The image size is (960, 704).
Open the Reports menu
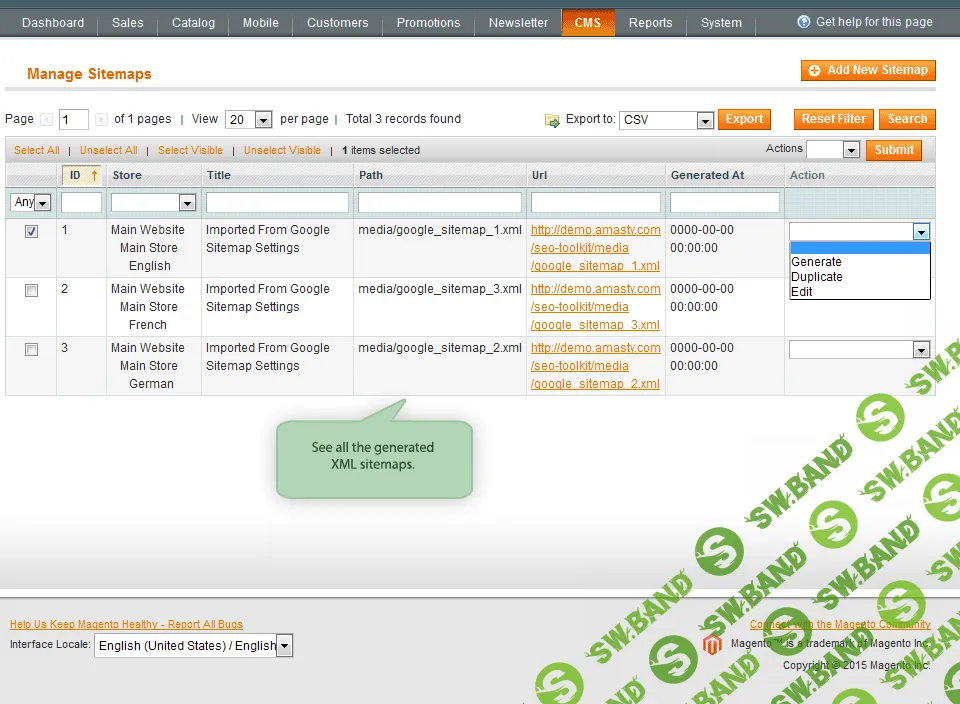tap(650, 21)
